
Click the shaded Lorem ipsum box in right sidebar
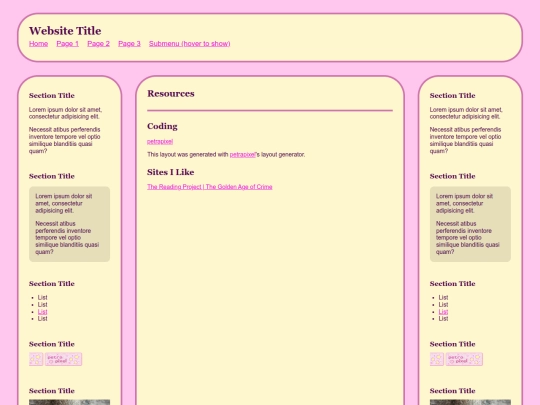[470, 224]
